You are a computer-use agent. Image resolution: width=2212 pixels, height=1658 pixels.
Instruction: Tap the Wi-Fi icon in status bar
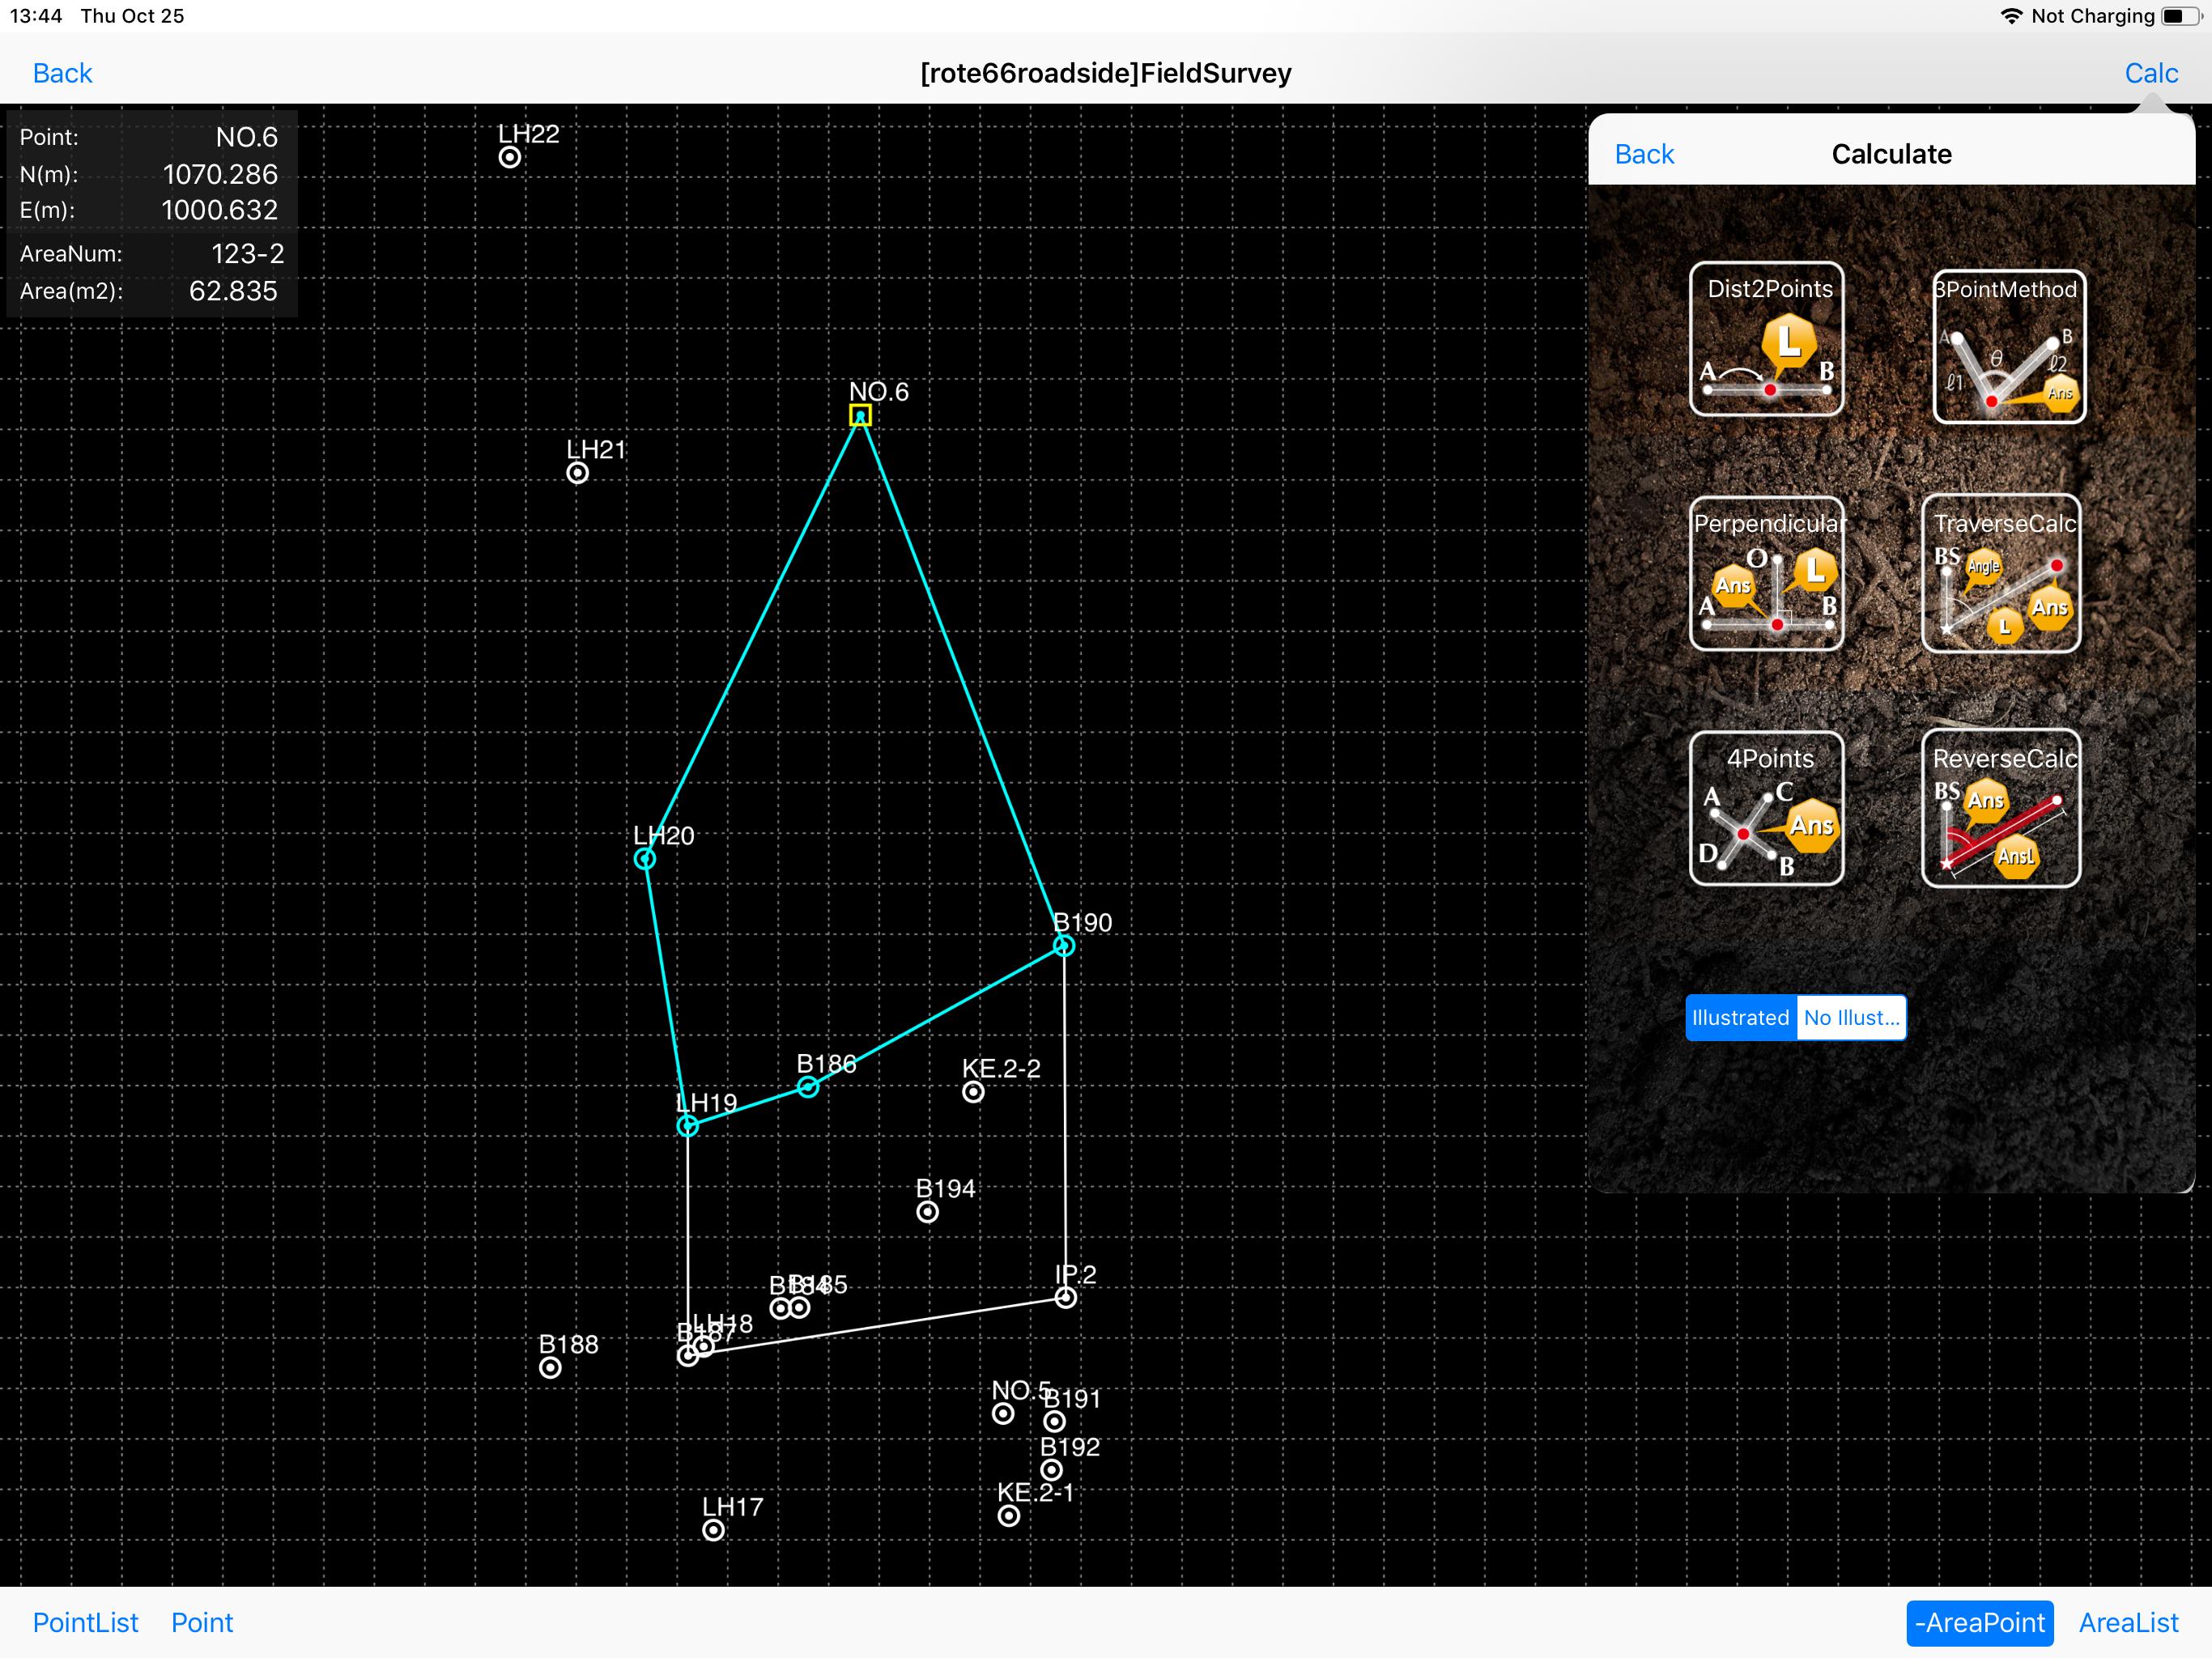(x=2011, y=16)
